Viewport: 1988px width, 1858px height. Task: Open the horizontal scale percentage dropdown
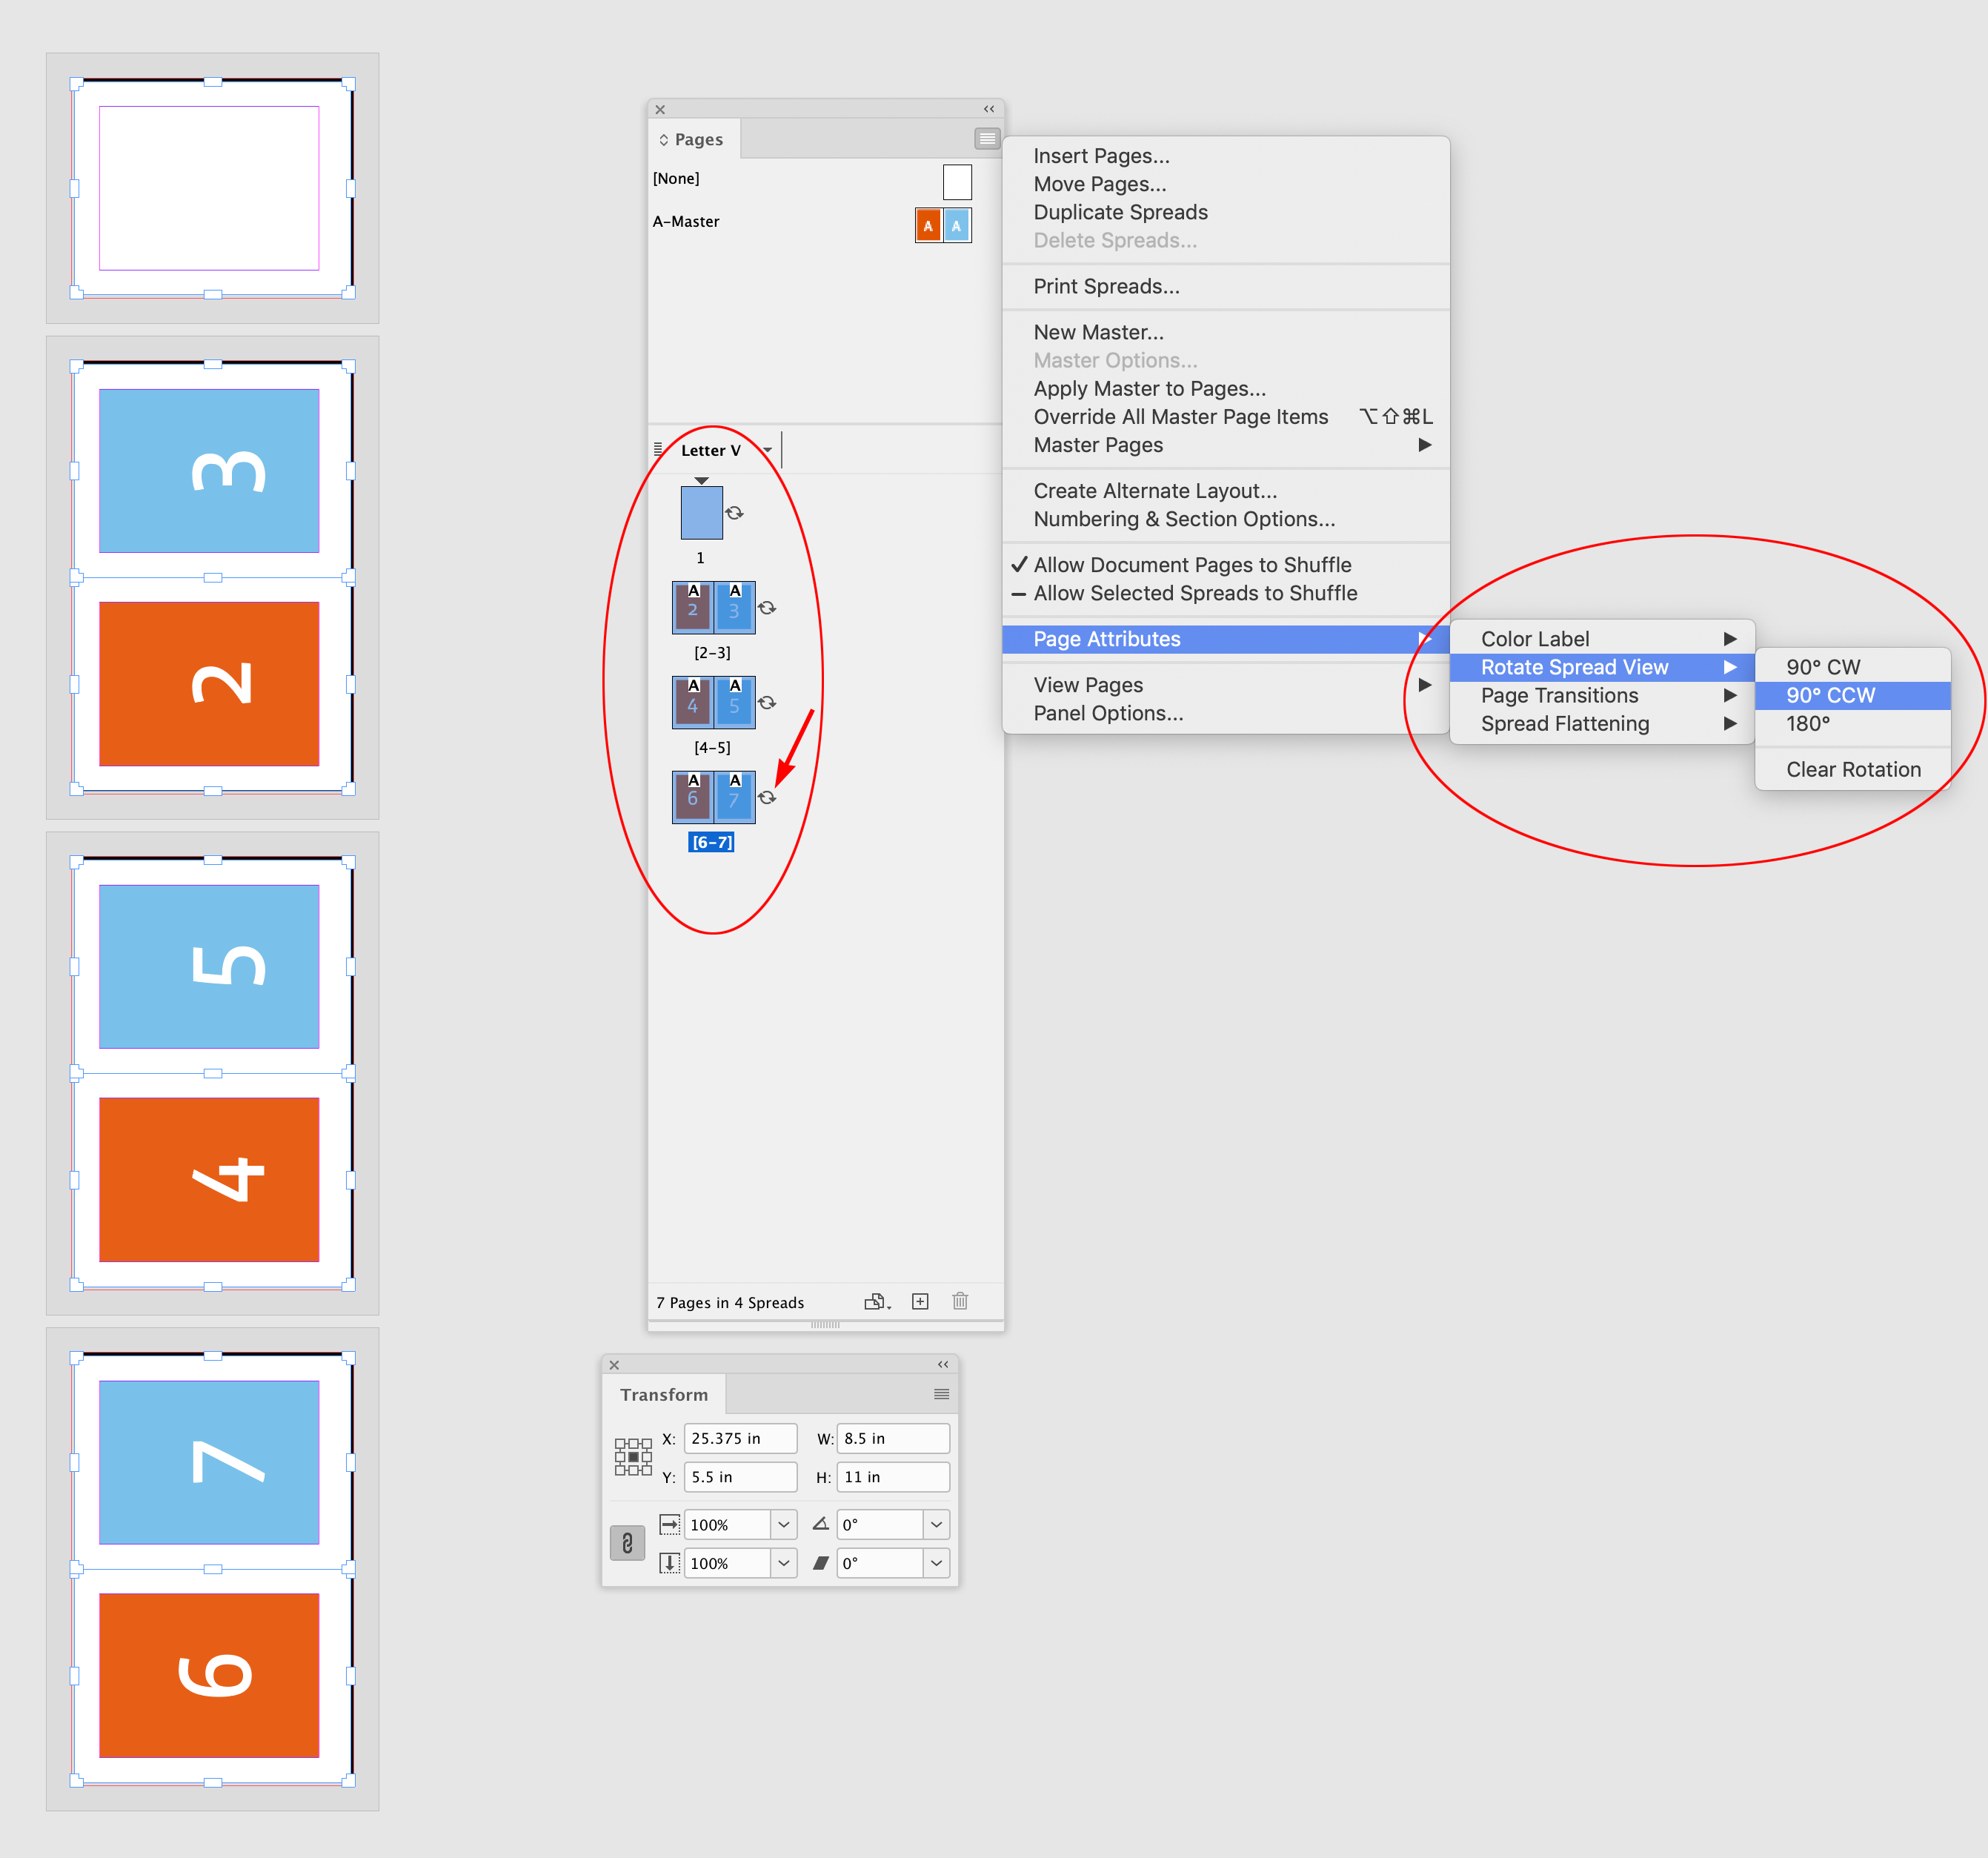[784, 1524]
